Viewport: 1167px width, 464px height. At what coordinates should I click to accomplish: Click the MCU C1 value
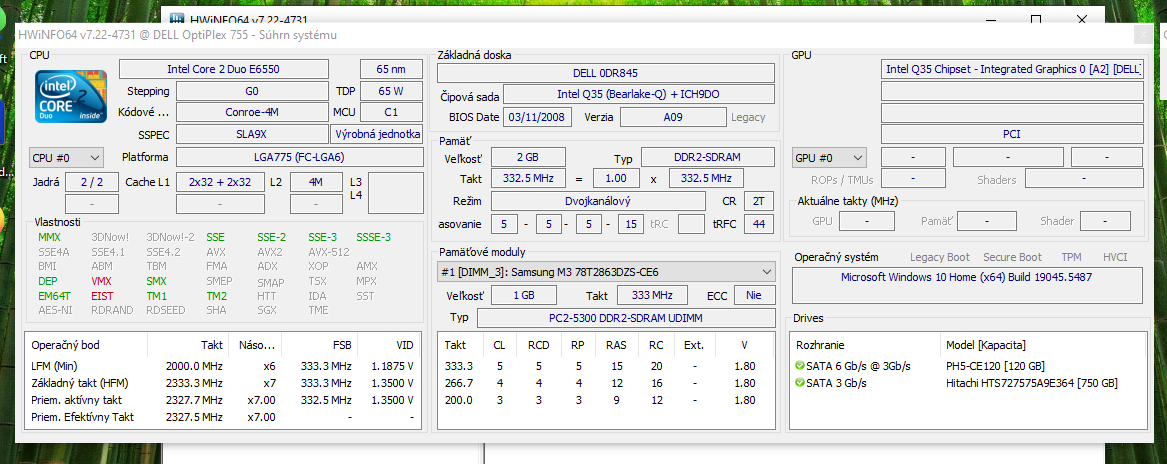point(391,112)
